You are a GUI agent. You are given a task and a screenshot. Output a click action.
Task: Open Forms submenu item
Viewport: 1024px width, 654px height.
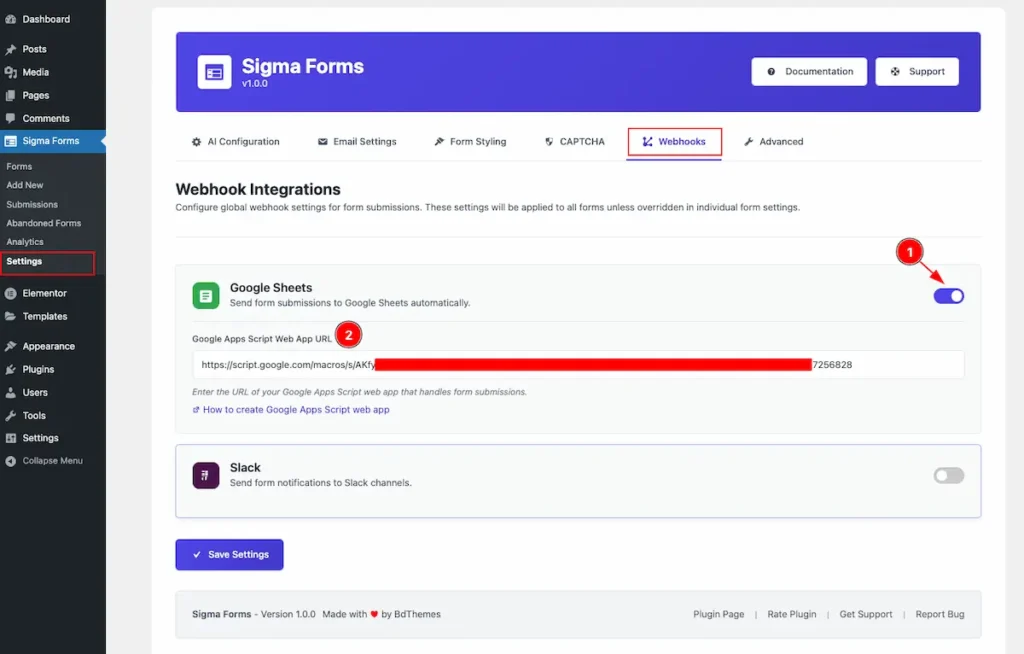20,167
